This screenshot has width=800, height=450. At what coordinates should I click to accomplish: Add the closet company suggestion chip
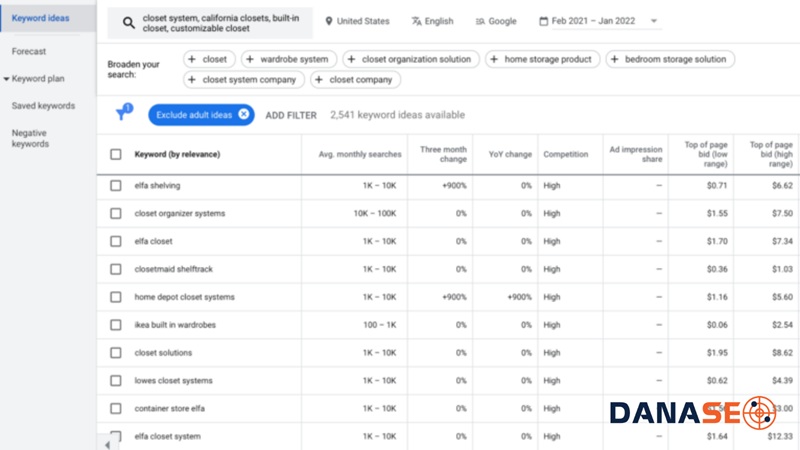355,80
